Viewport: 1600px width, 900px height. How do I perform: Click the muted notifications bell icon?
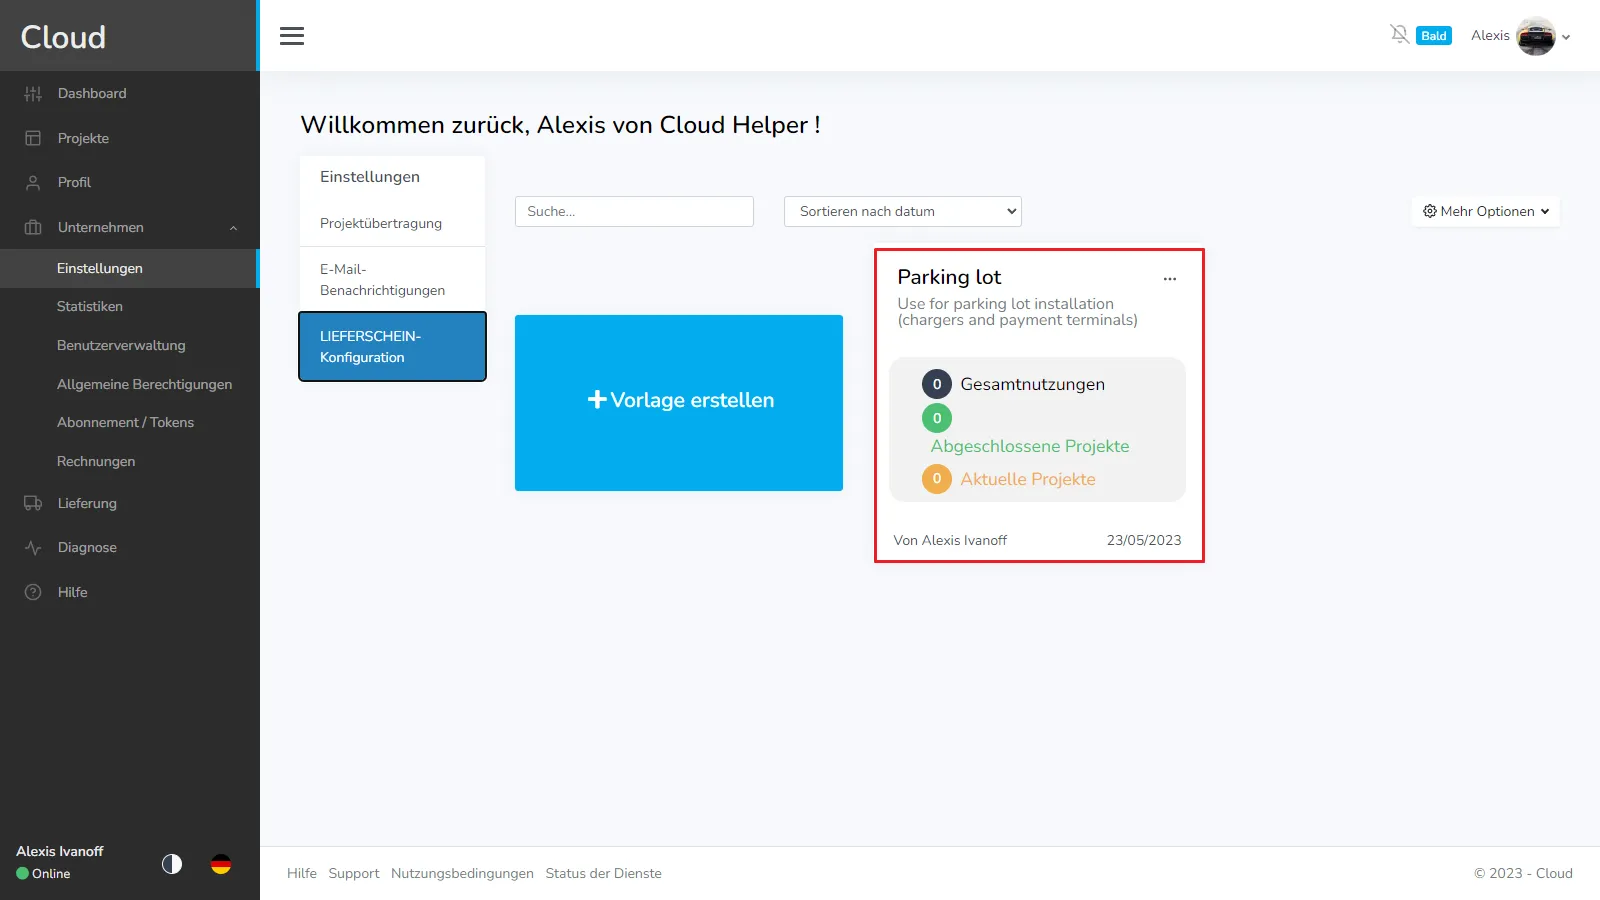coord(1400,35)
